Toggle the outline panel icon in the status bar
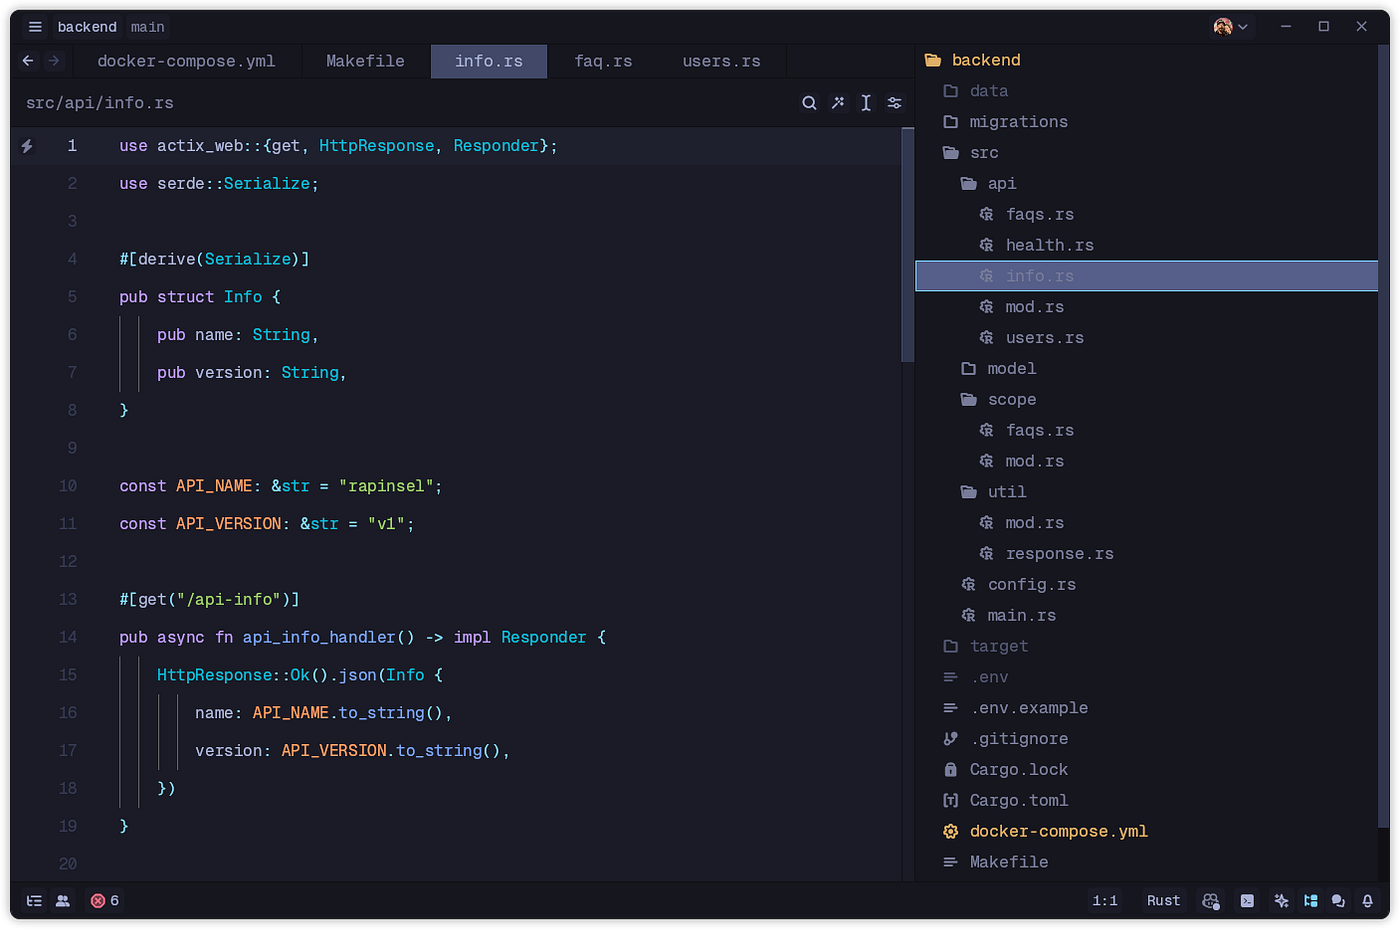 pyautogui.click(x=34, y=901)
